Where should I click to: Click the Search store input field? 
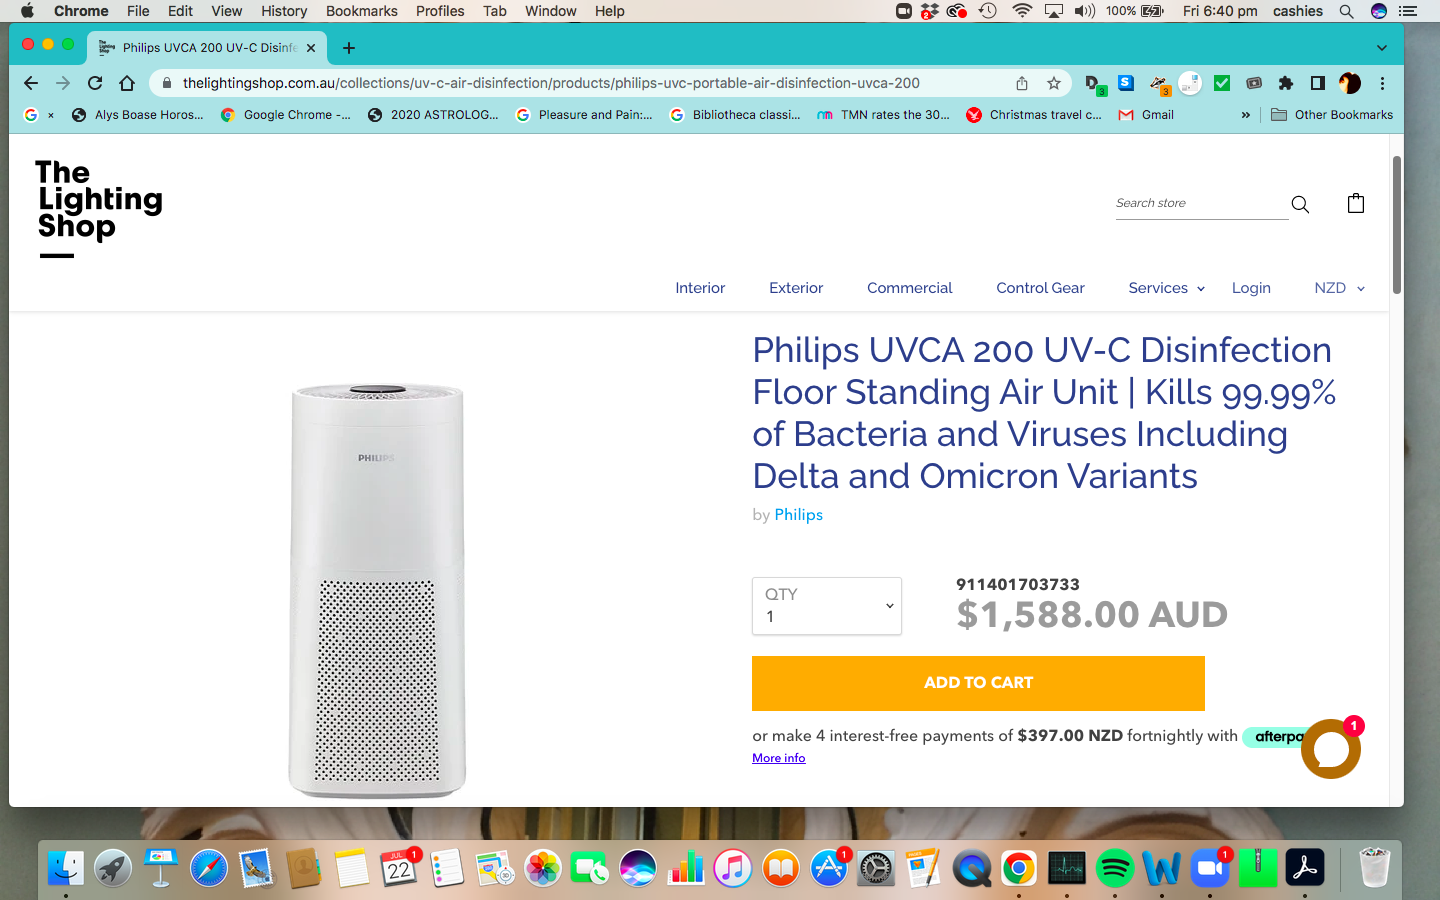[x=1201, y=203]
